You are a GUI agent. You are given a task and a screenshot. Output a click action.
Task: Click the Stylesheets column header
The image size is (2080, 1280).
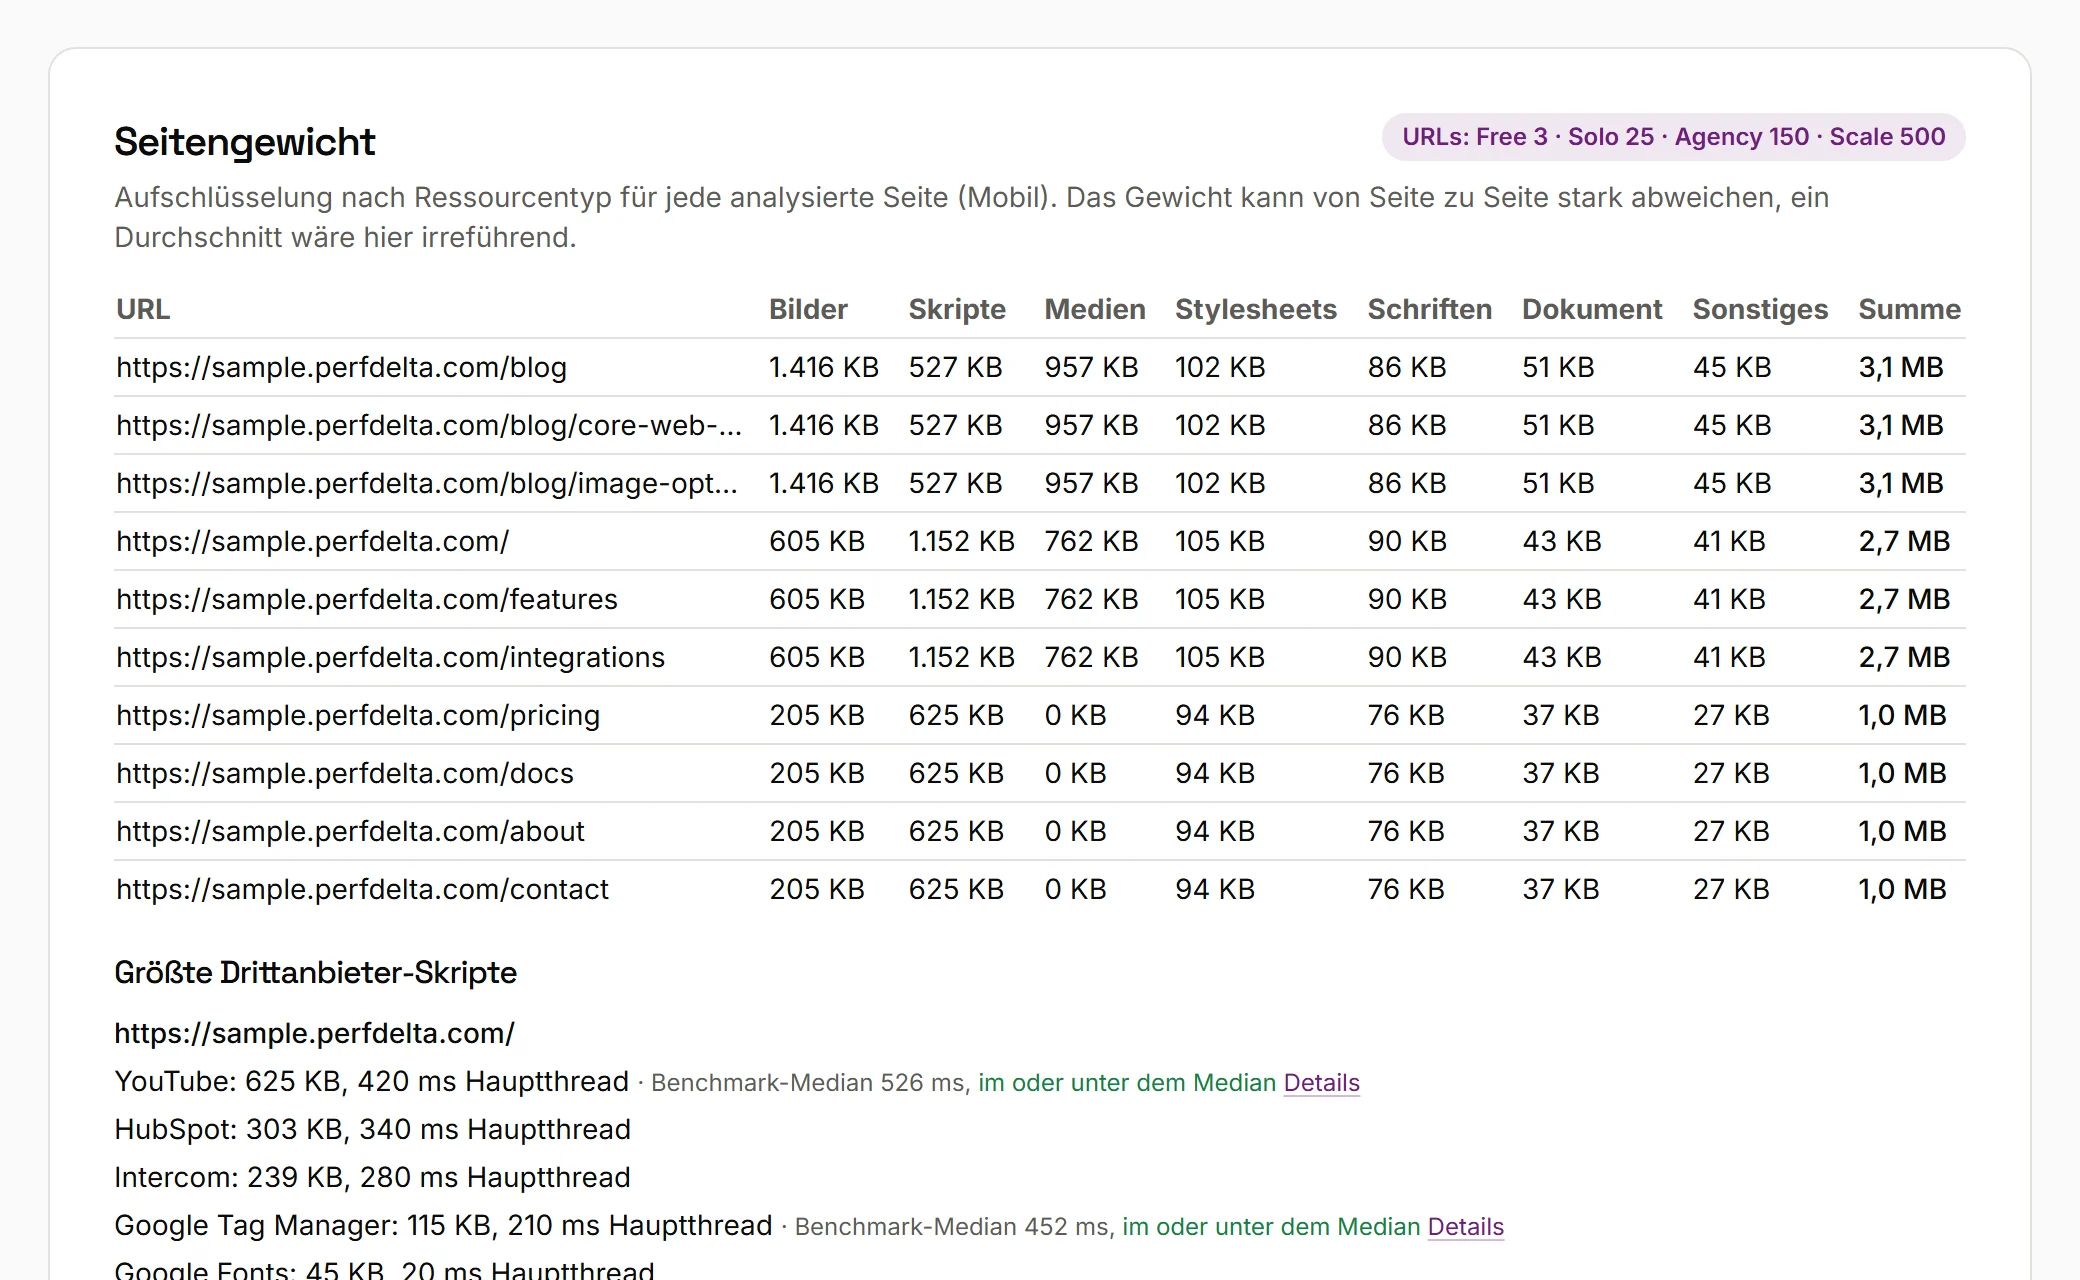coord(1256,309)
